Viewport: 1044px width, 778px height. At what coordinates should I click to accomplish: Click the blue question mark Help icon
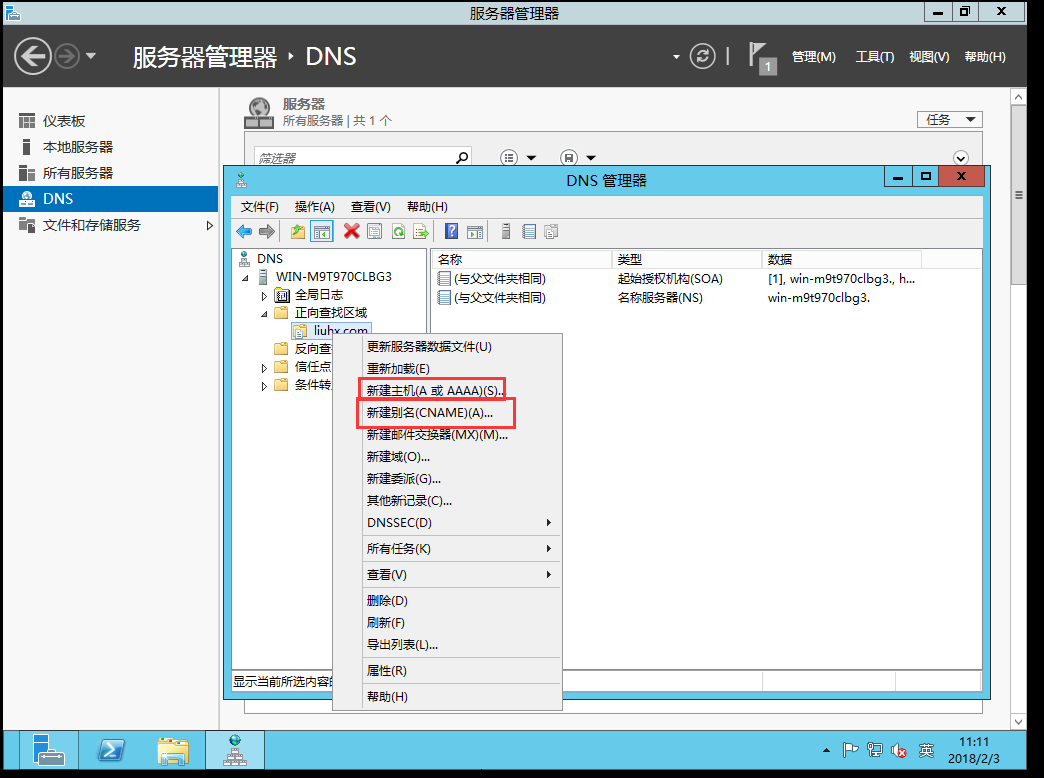(x=451, y=232)
